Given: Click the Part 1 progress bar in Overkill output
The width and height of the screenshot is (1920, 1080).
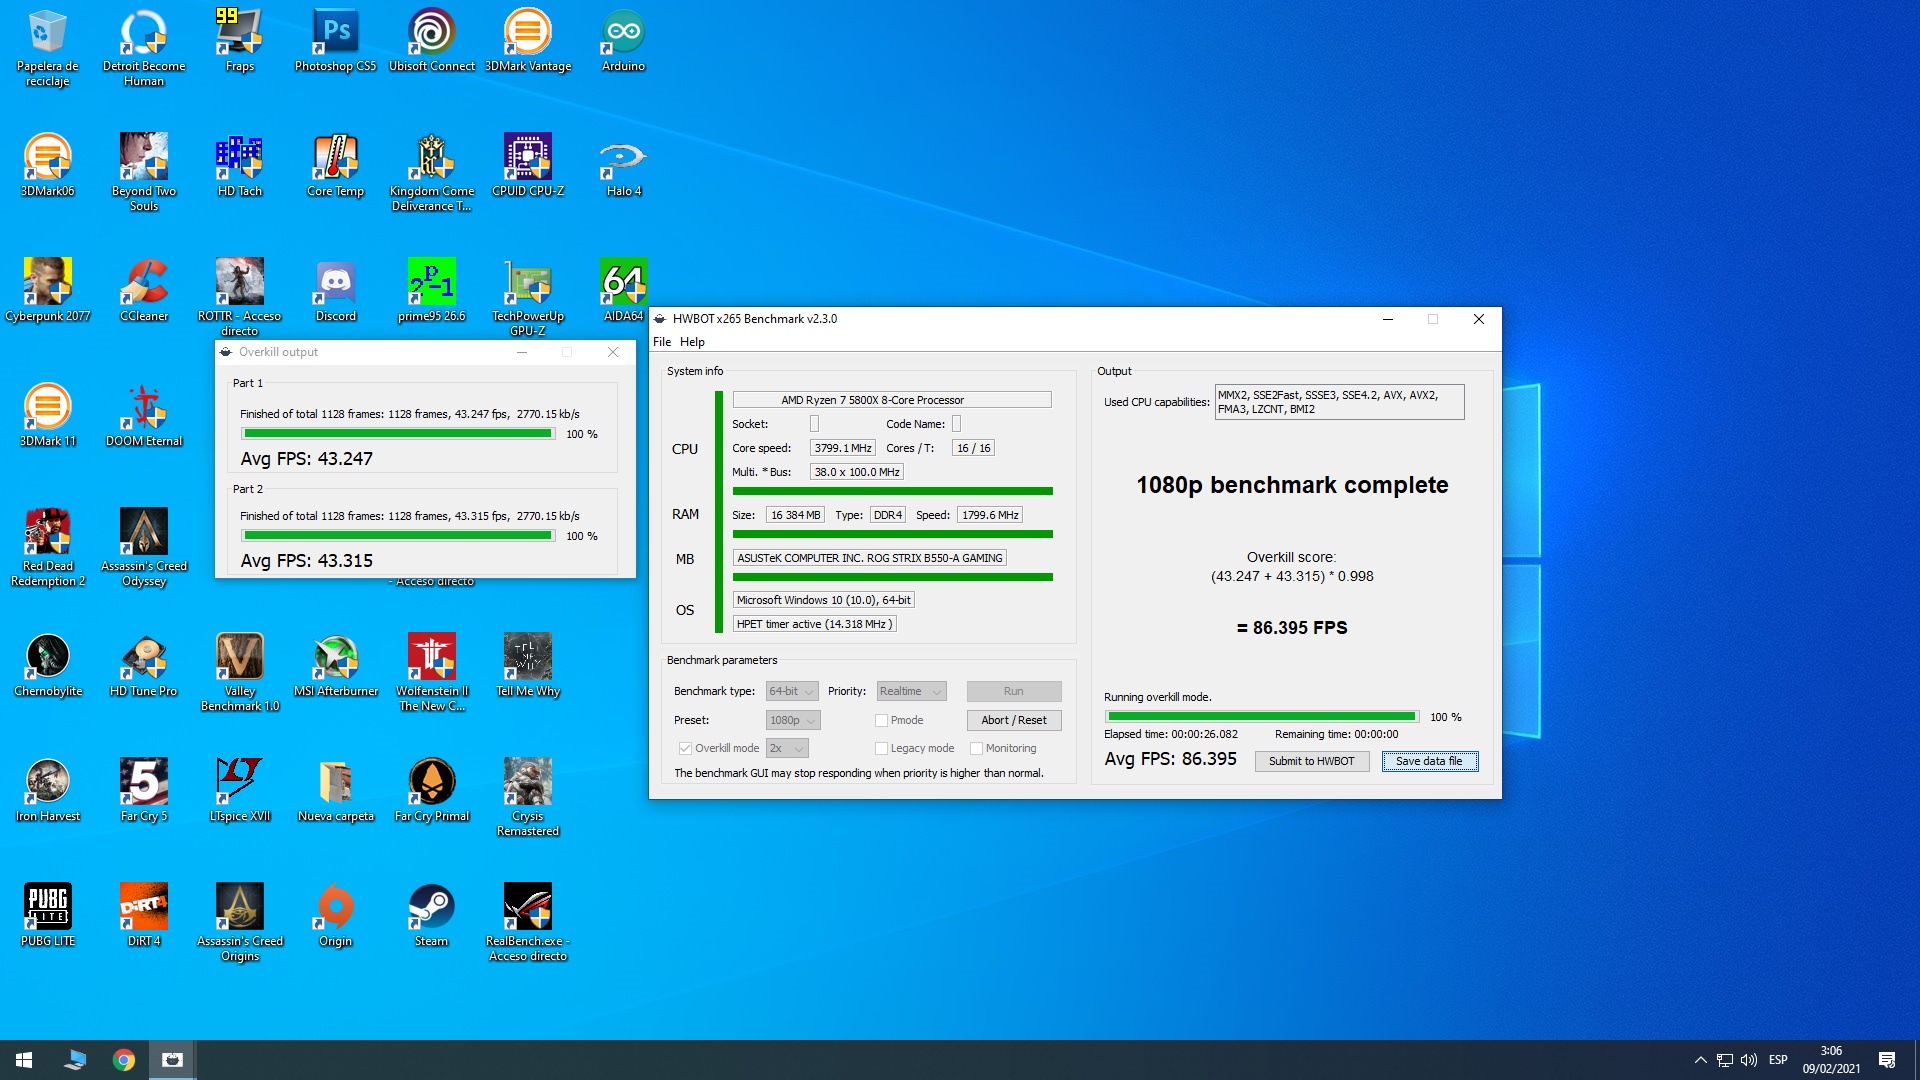Looking at the screenshot, I should coord(398,434).
